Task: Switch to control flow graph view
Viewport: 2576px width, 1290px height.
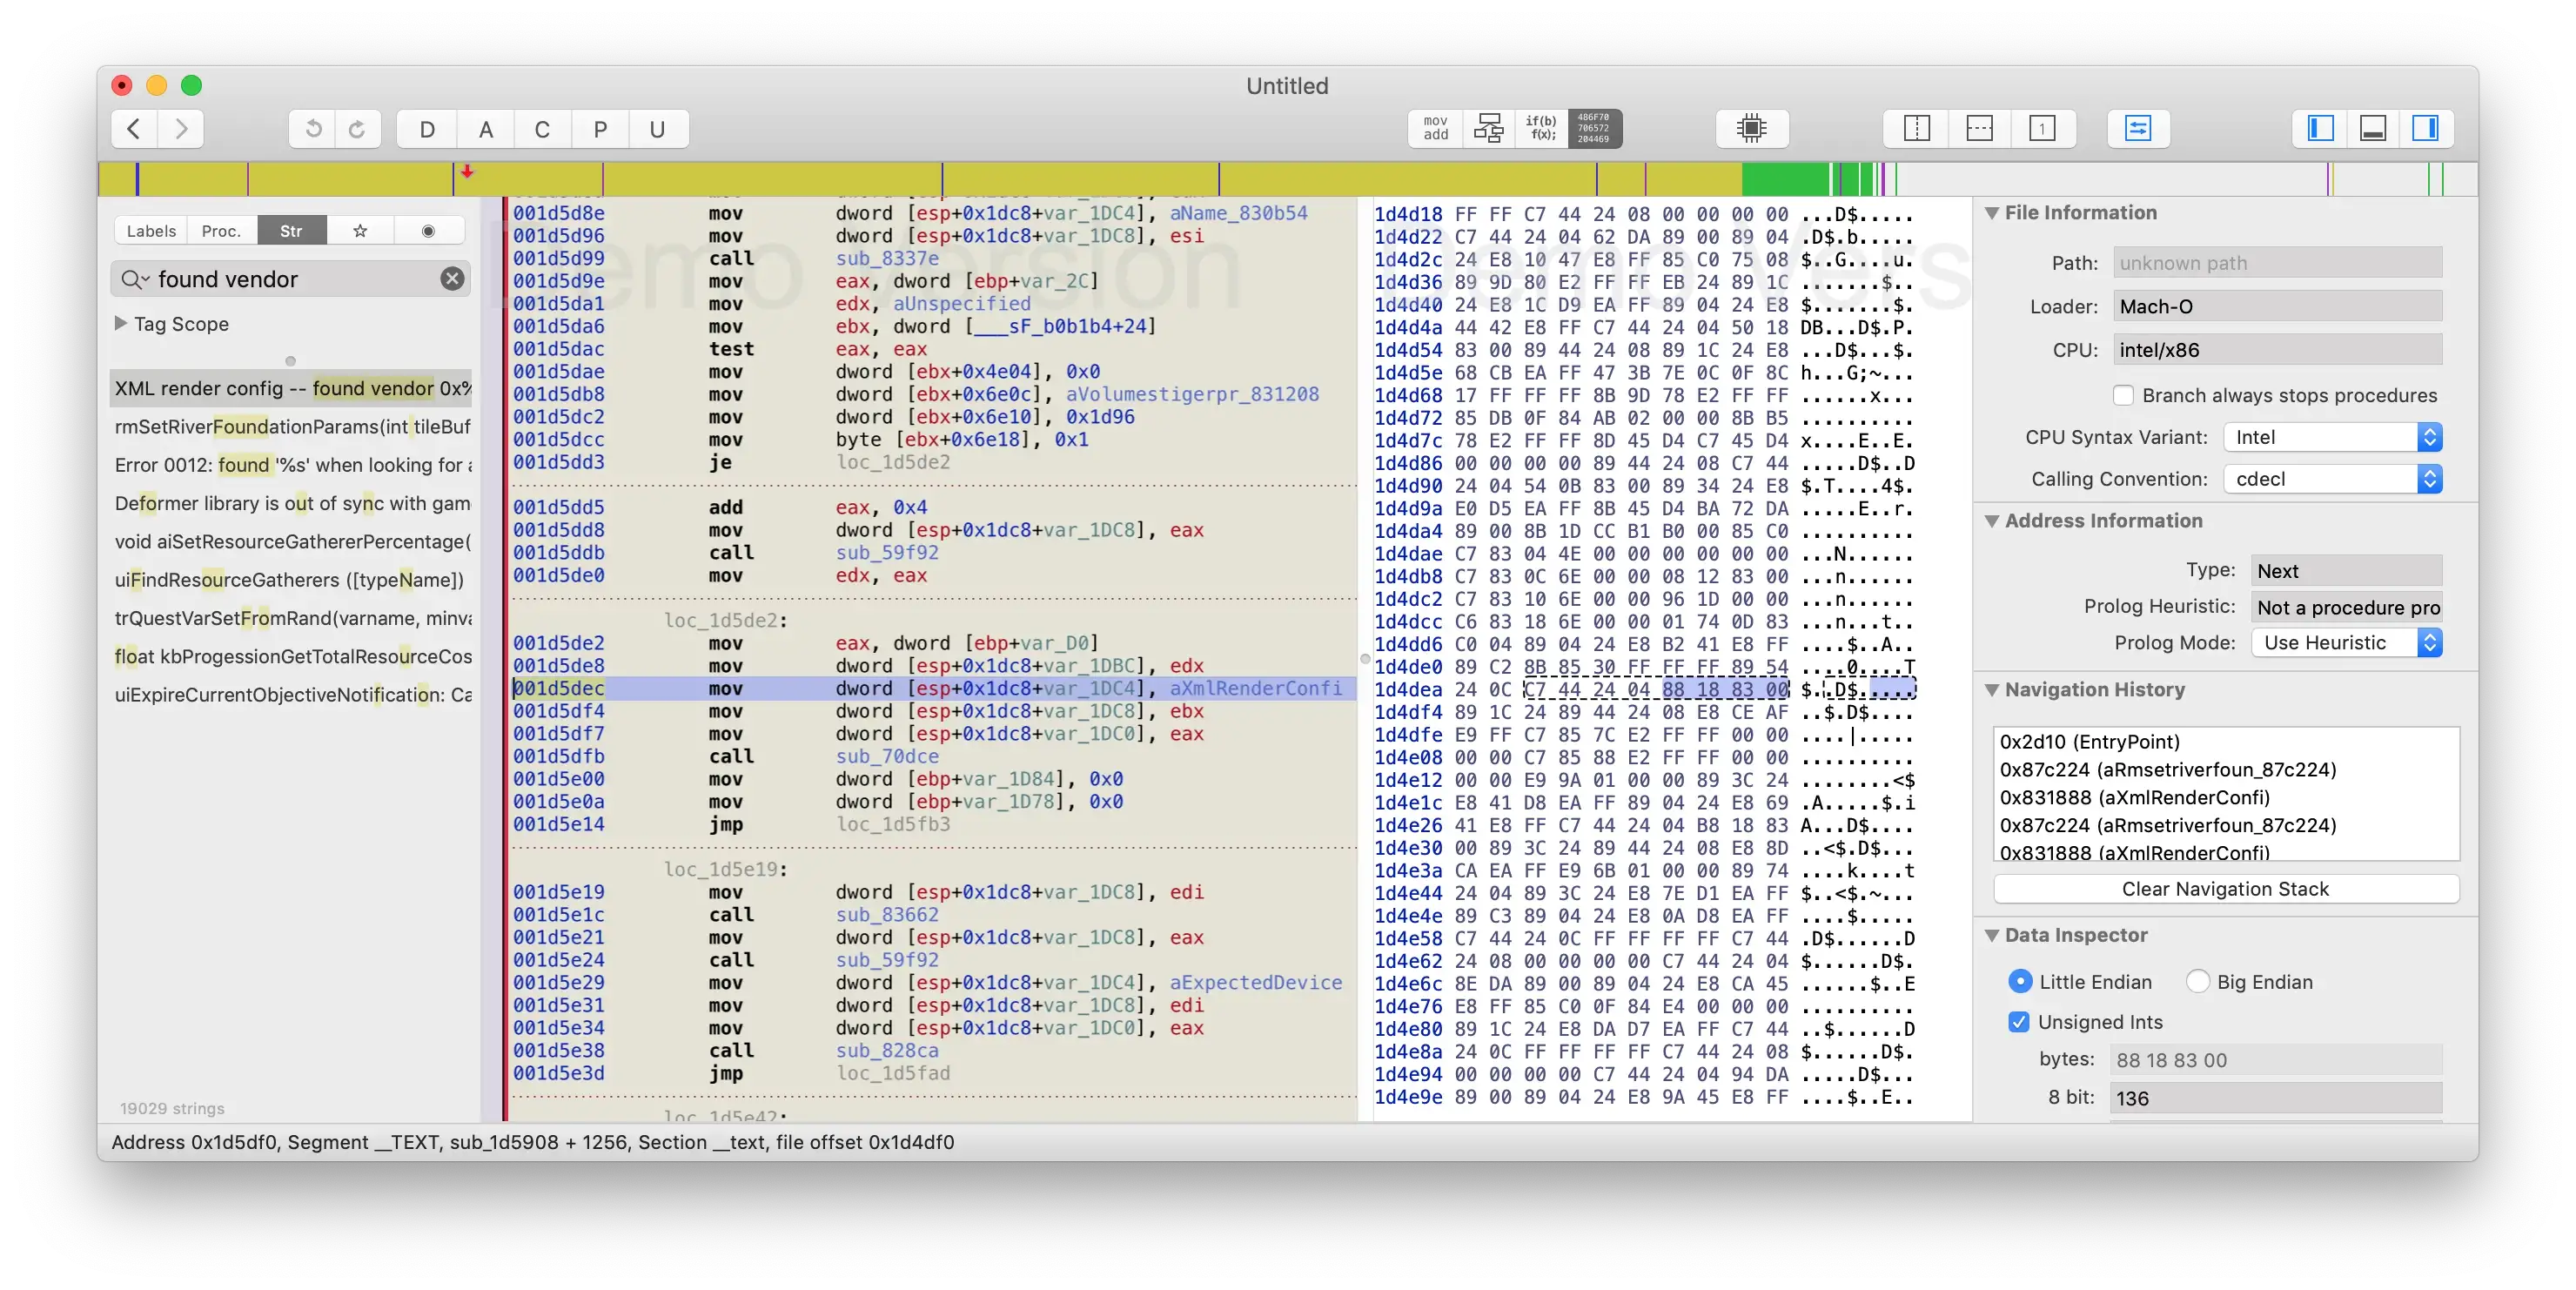Action: coord(1488,128)
